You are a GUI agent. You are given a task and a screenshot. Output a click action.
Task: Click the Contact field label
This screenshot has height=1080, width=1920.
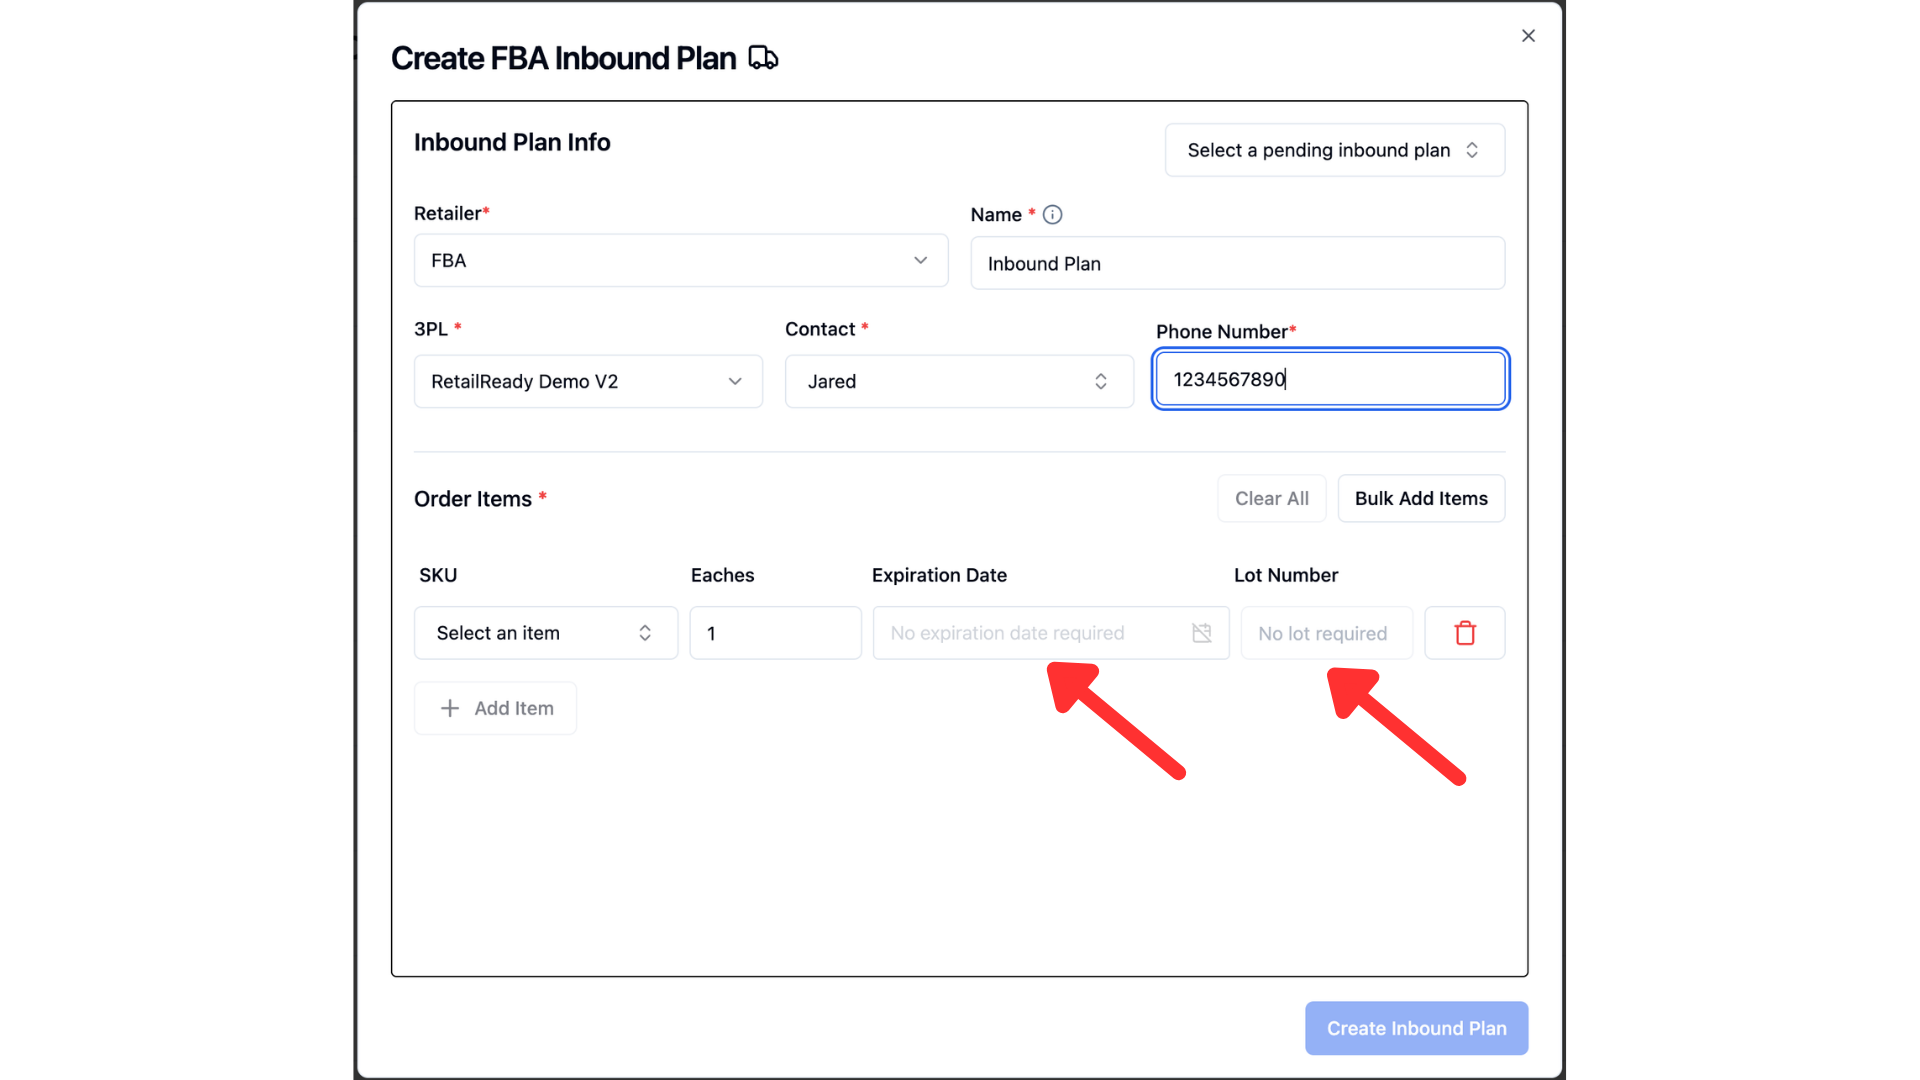(820, 329)
